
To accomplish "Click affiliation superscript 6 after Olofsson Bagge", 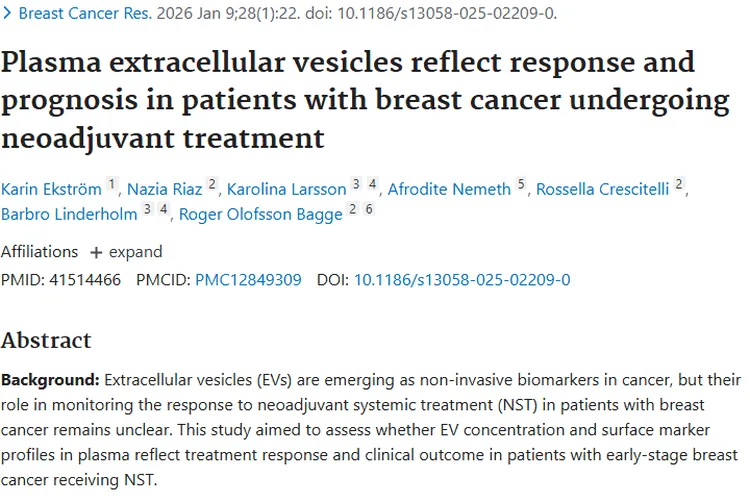I will 369,210.
